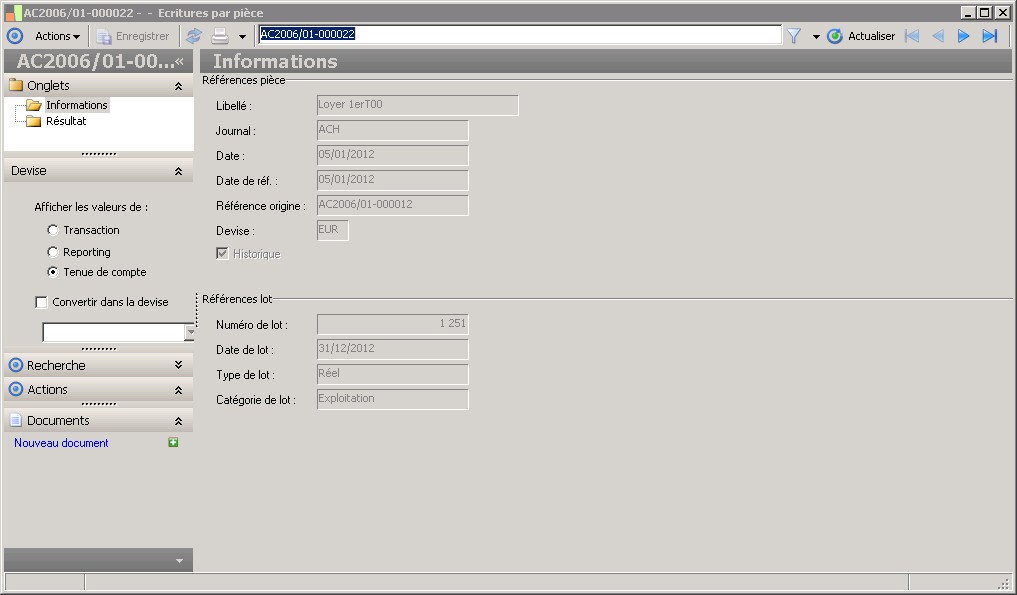
Task: Click the filter funnel icon
Action: tap(794, 36)
